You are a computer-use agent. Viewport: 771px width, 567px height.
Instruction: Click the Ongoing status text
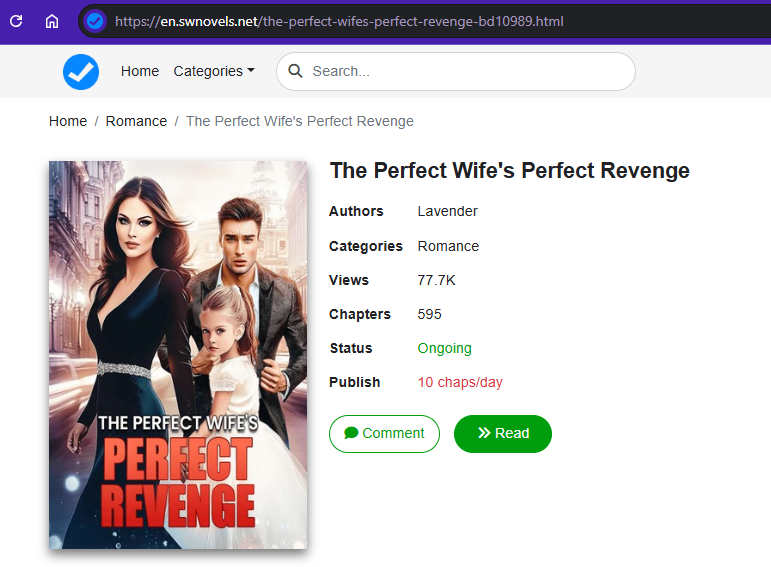pos(445,348)
